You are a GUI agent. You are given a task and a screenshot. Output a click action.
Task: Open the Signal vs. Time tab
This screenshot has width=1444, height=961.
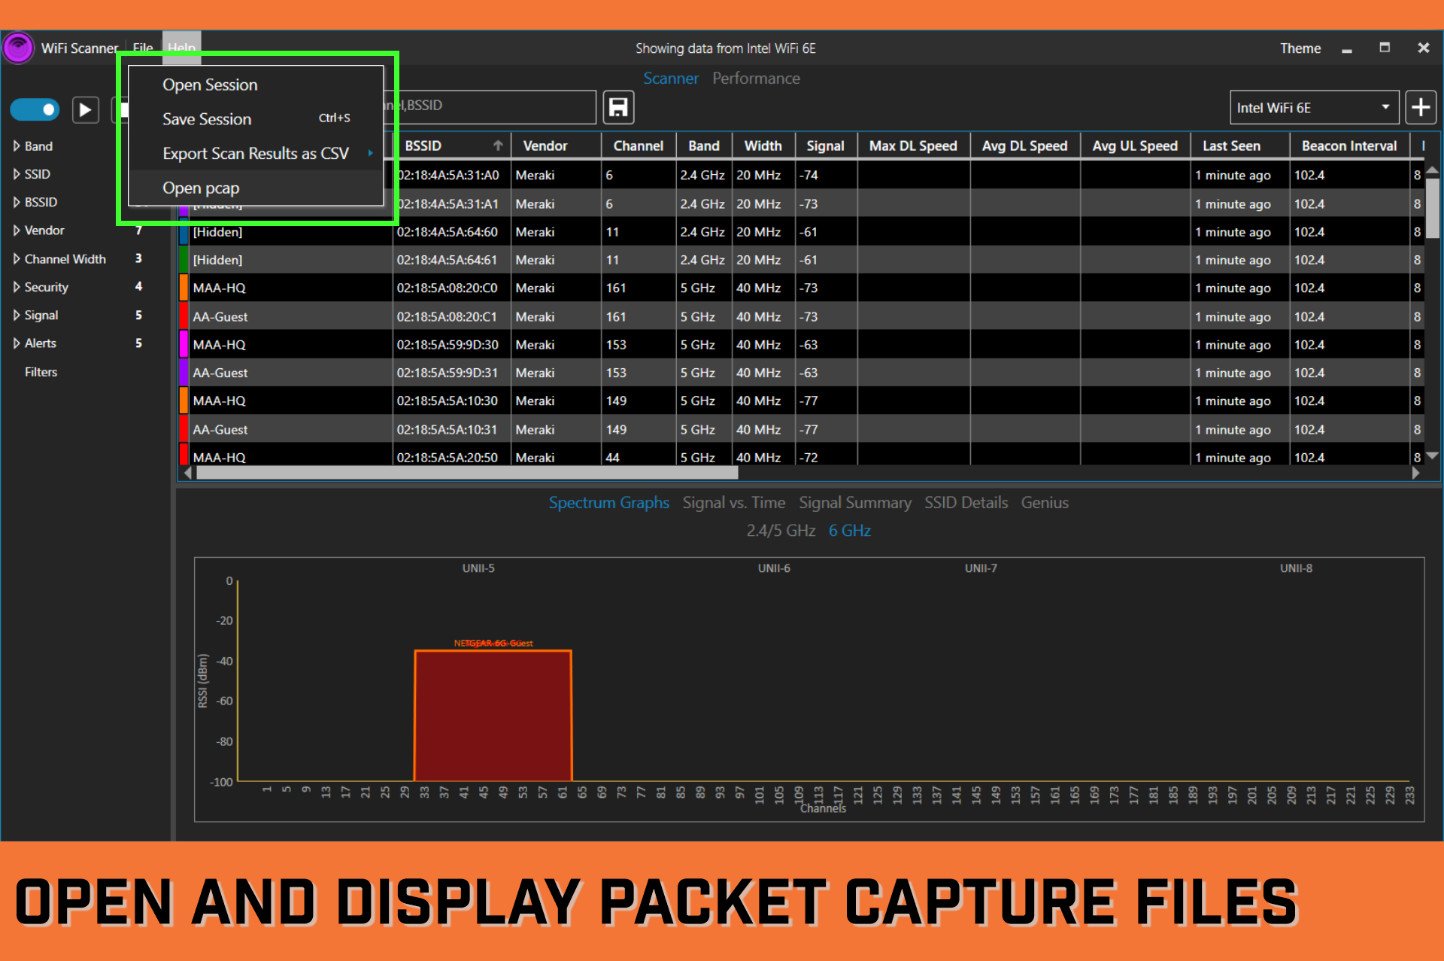click(x=734, y=503)
